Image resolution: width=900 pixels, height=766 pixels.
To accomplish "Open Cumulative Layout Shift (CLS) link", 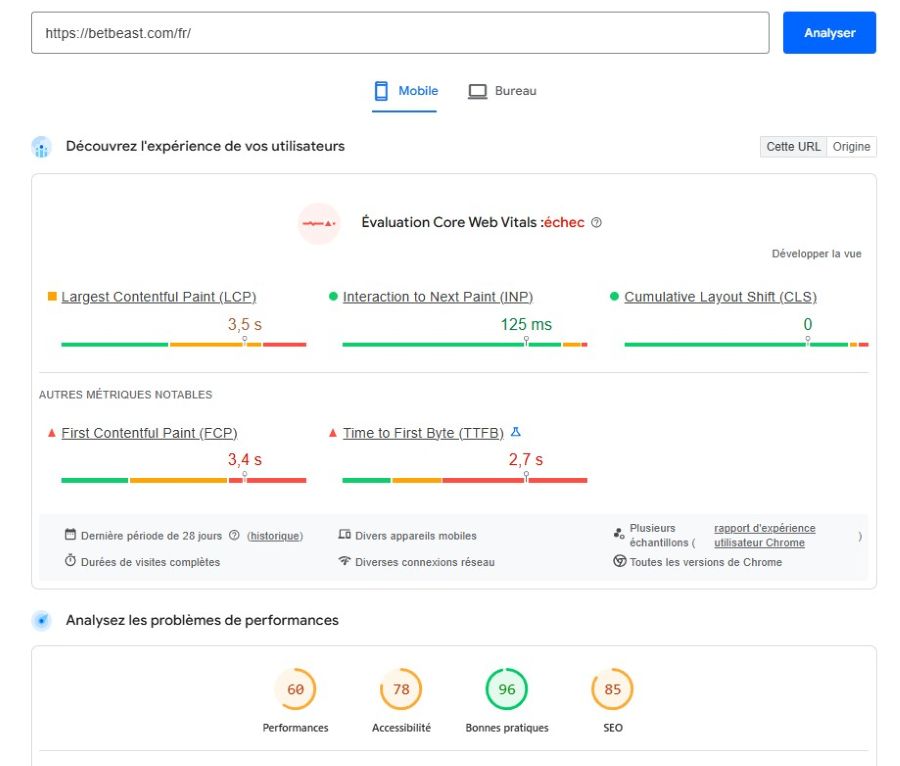I will click(720, 297).
